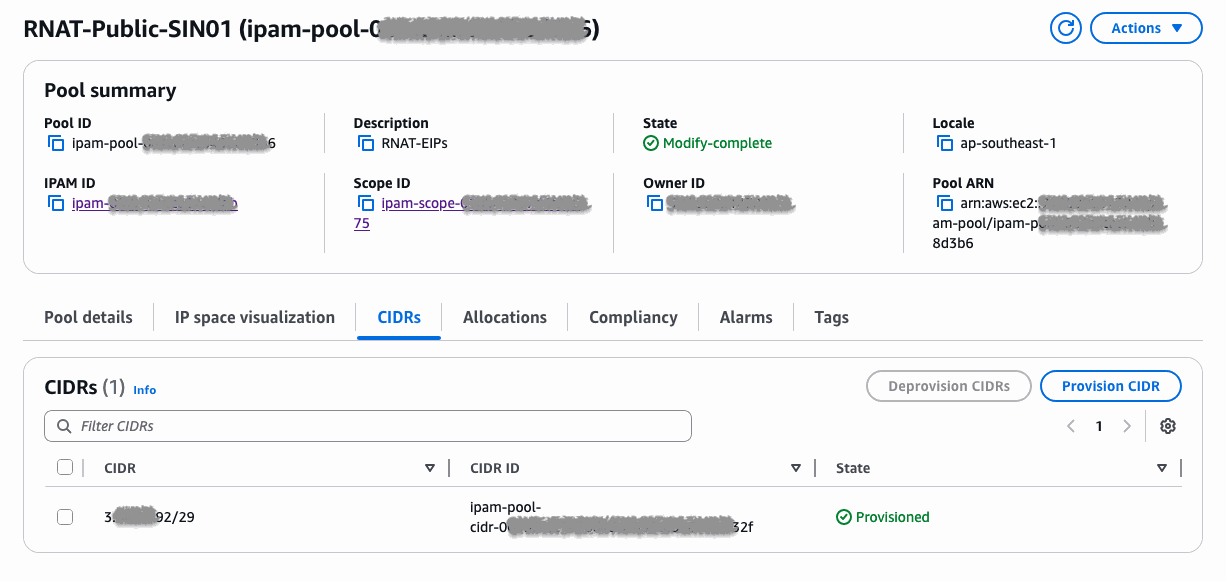Copy the Pool ID value
This screenshot has height=582, width=1226.
point(56,143)
